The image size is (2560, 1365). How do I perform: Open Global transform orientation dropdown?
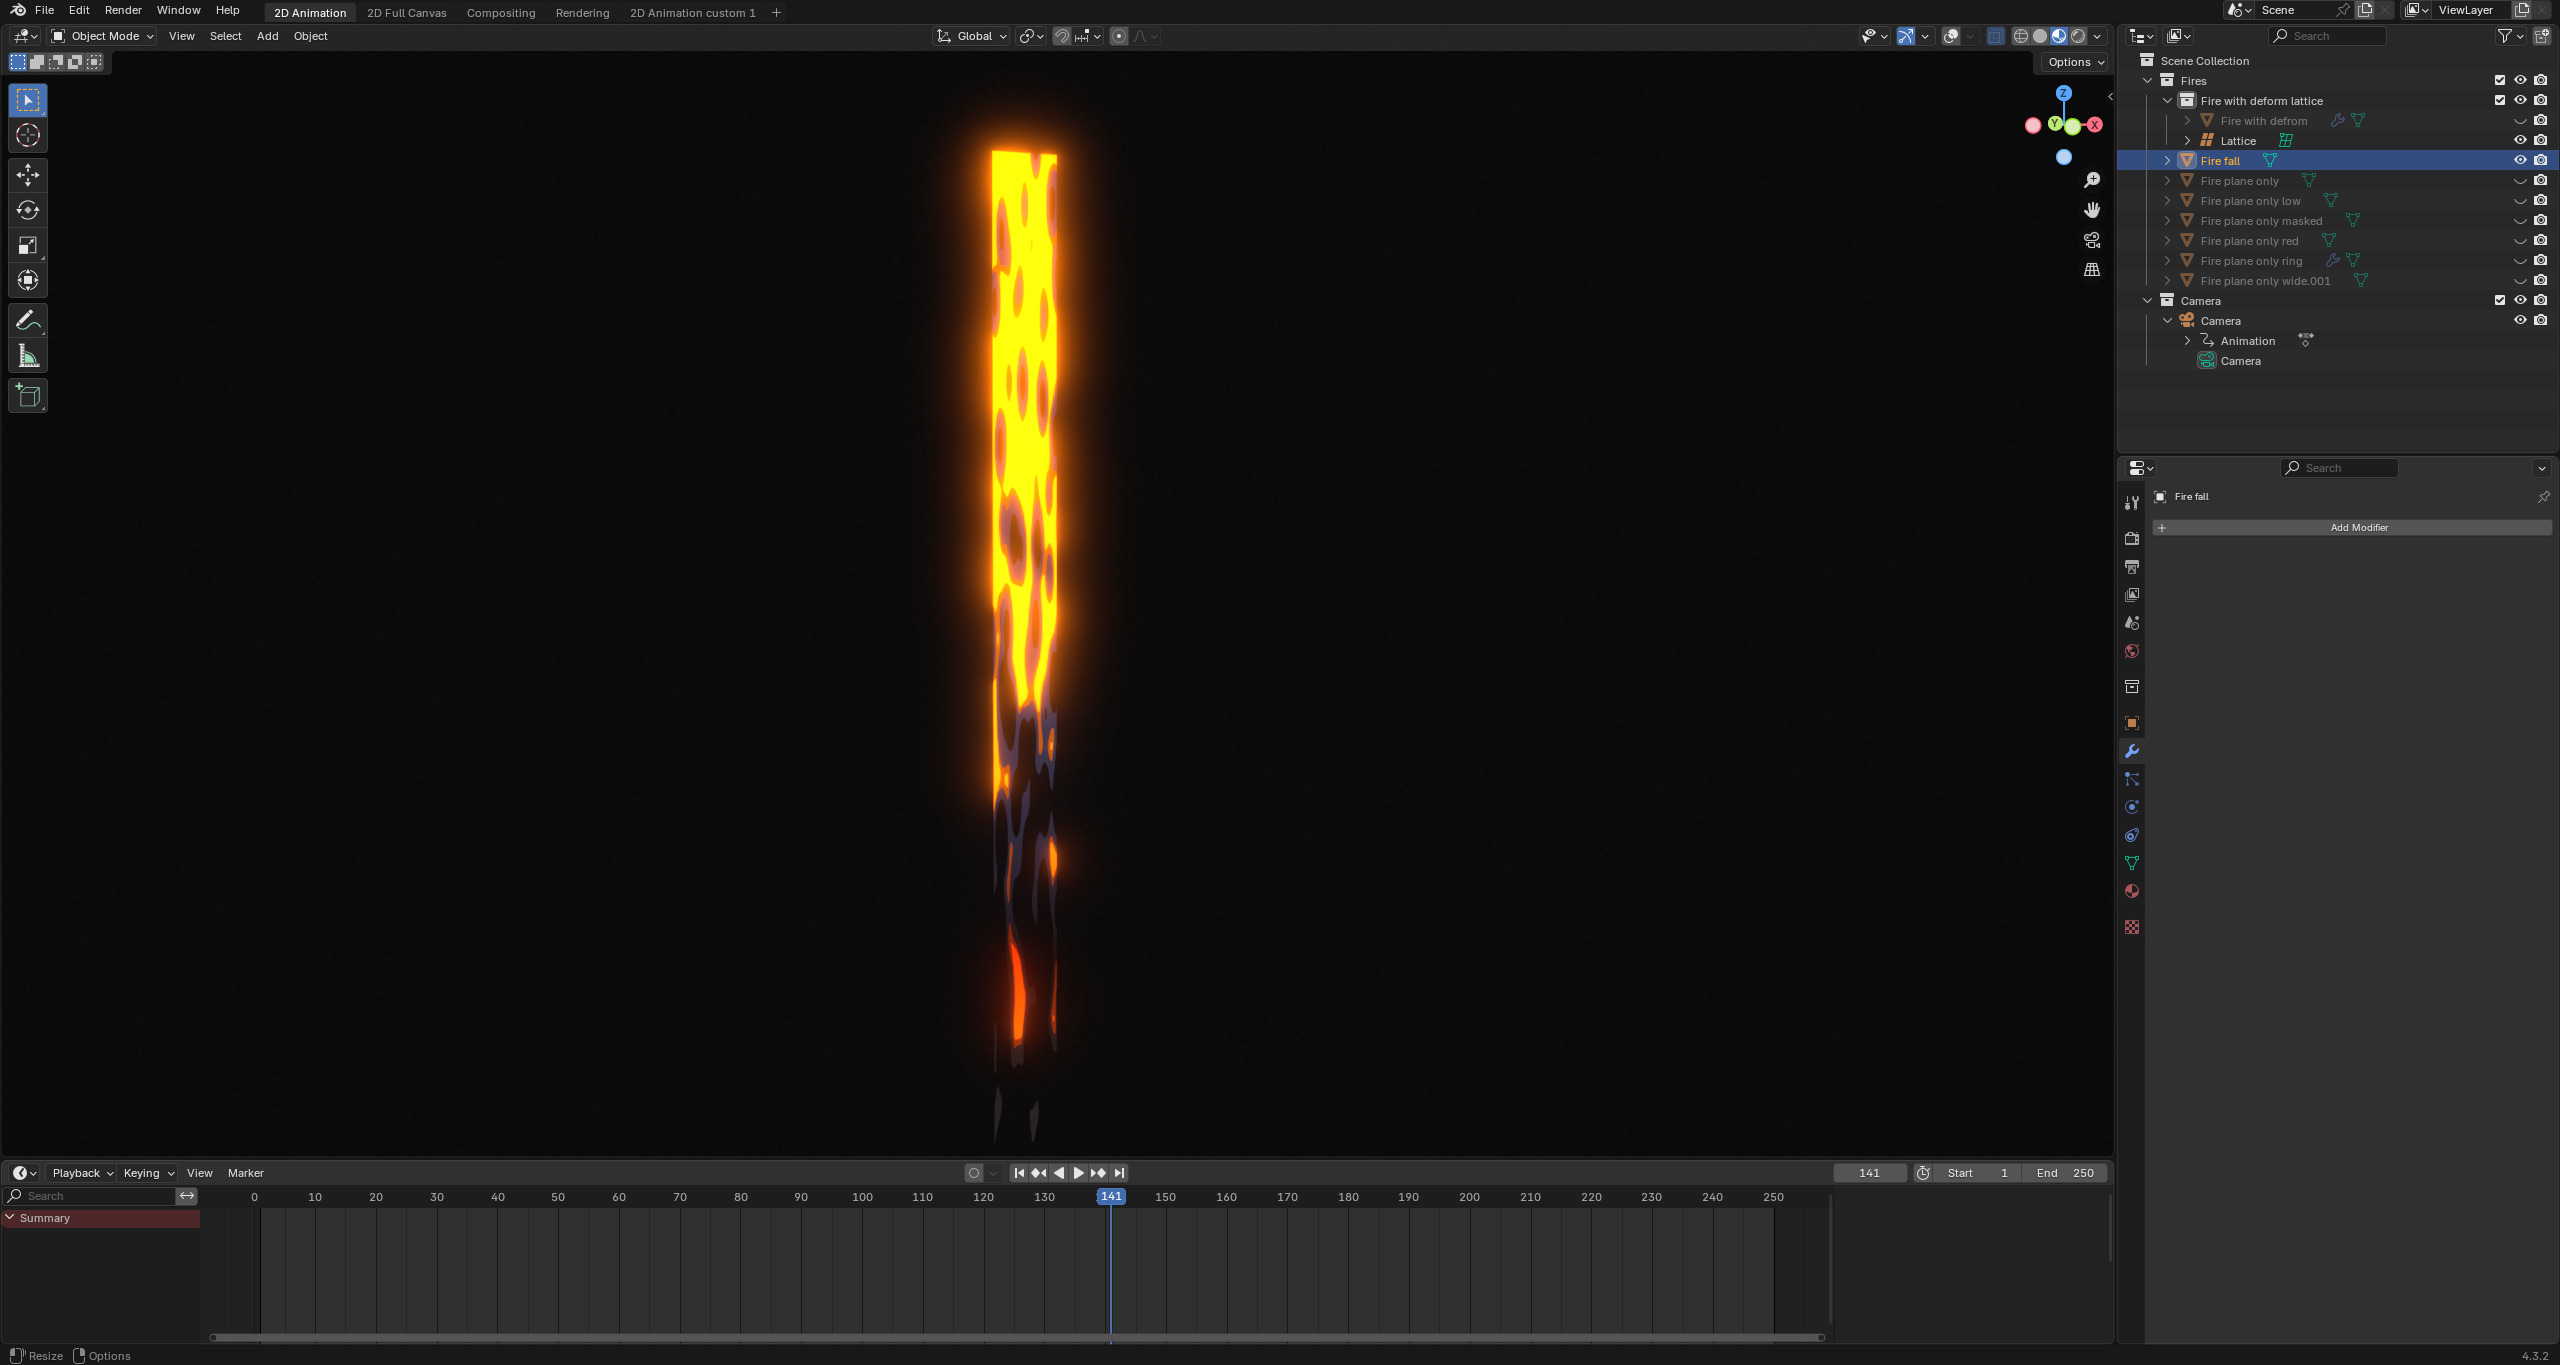click(971, 36)
